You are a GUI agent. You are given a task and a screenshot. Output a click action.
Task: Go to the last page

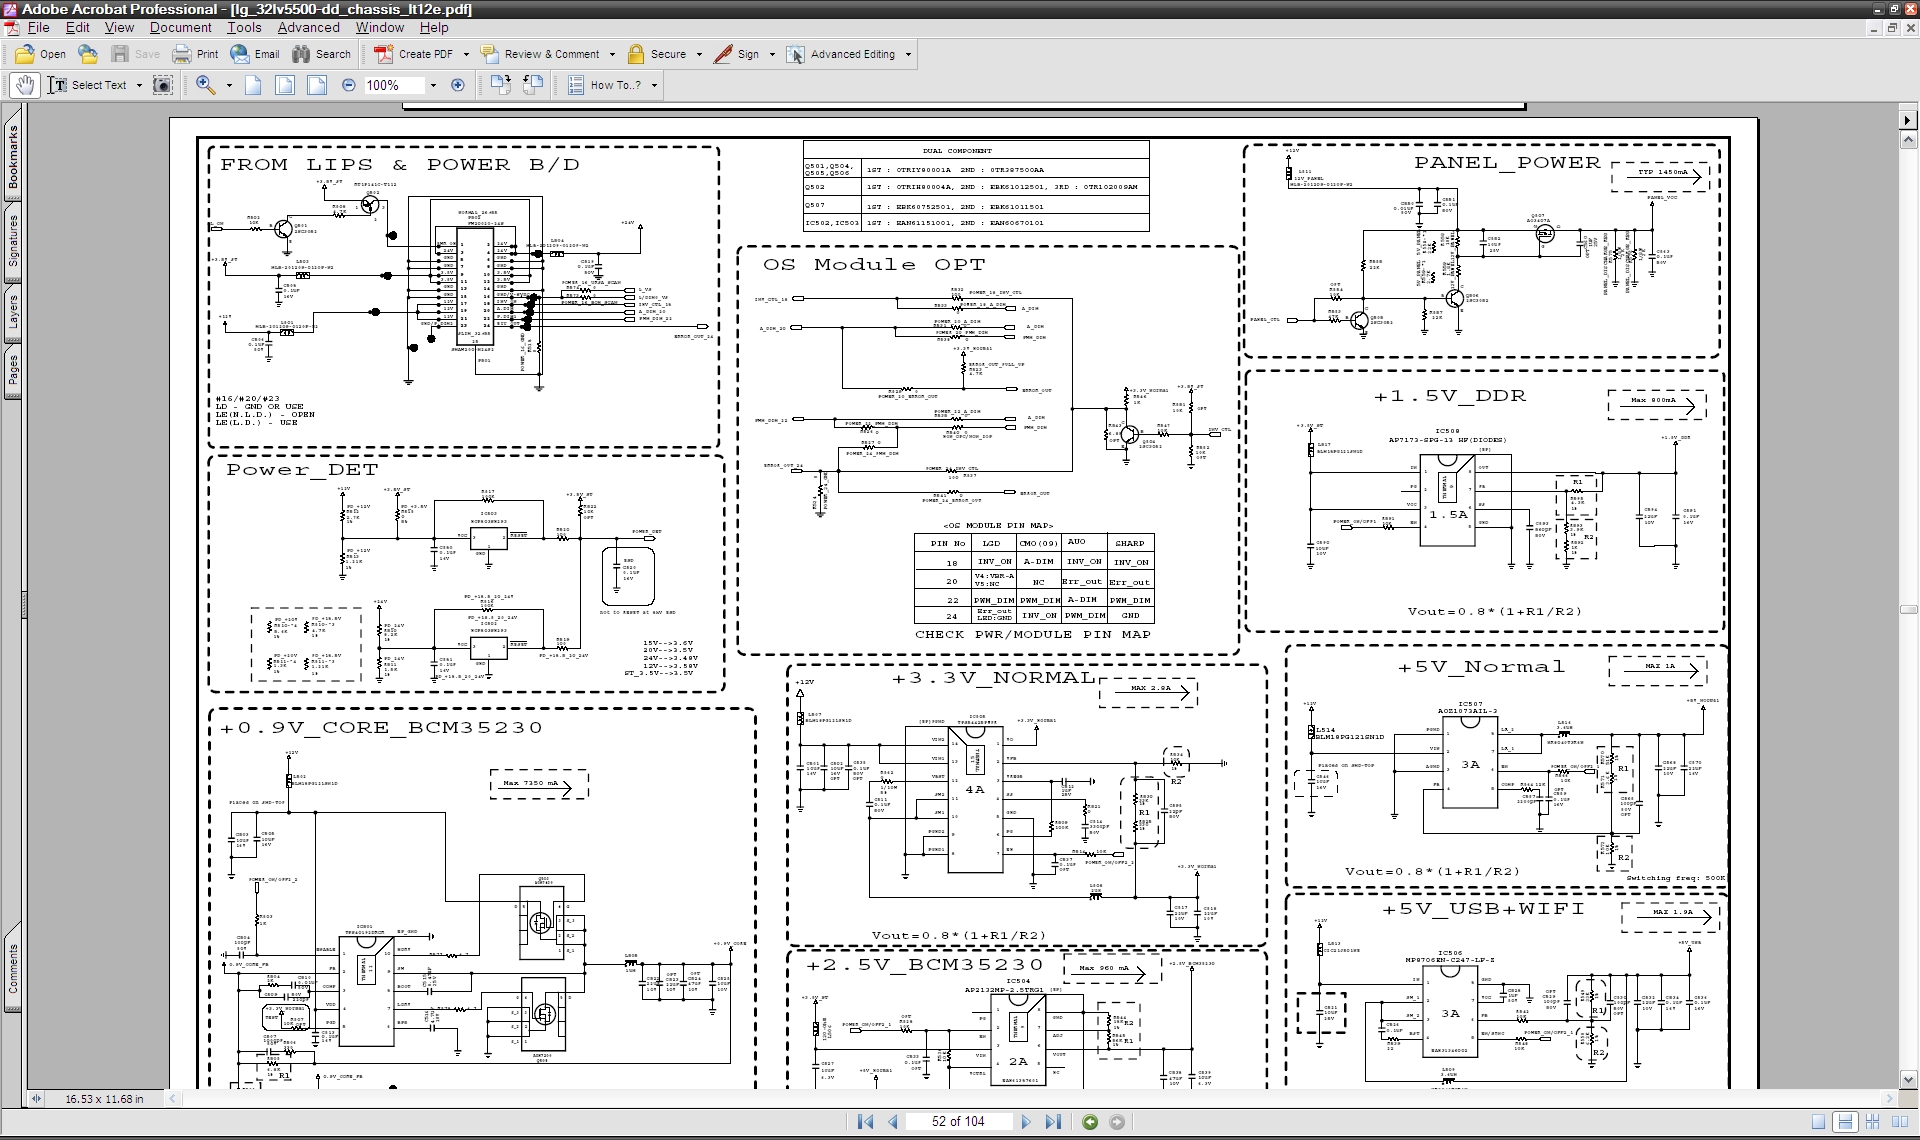tap(1053, 1122)
